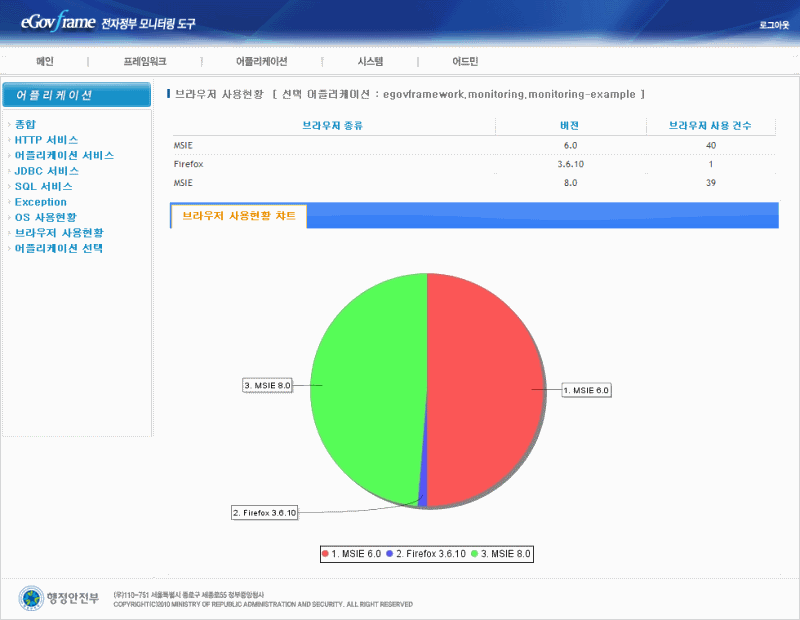The width and height of the screenshot is (800, 620).
Task: Click the 브라우저 사용 건수 column header
Action: 710,126
